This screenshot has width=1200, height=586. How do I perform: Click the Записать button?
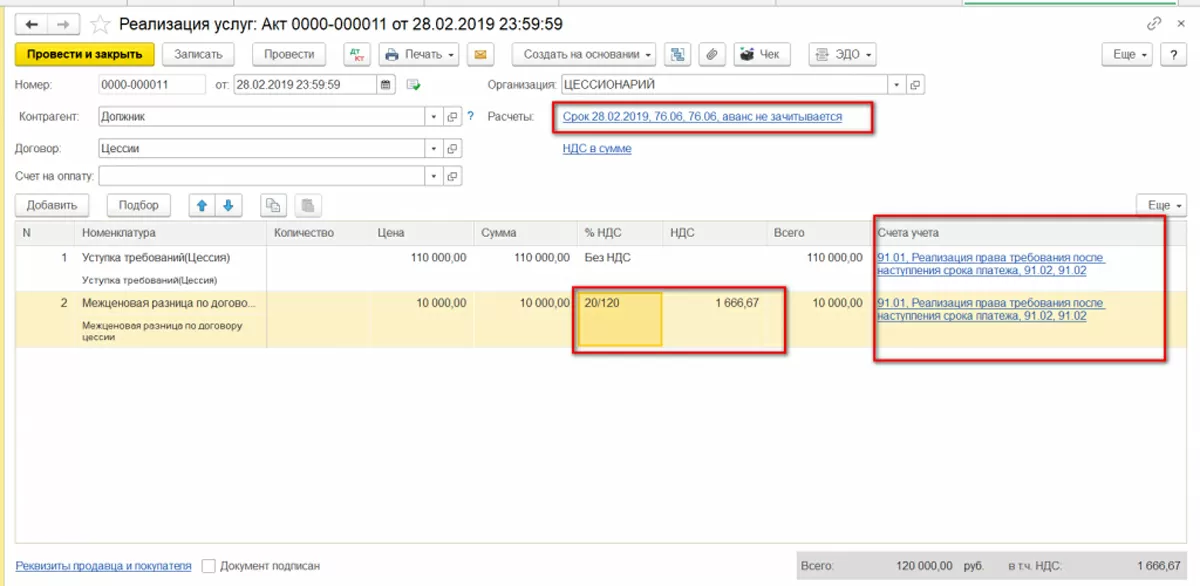coord(198,54)
